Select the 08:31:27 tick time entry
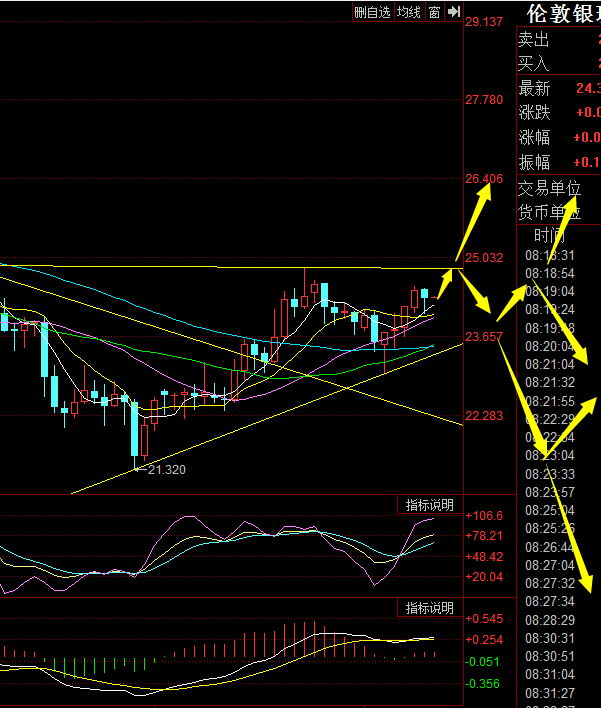The width and height of the screenshot is (601, 708). tap(550, 693)
